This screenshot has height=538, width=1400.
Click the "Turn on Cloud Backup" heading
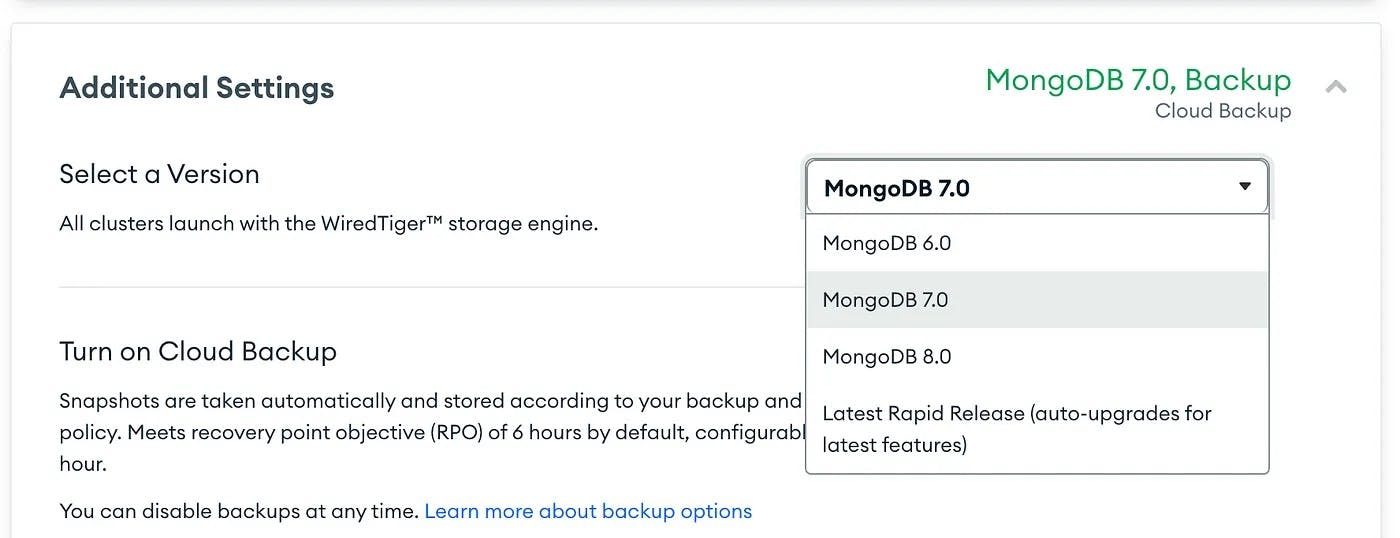(x=198, y=352)
